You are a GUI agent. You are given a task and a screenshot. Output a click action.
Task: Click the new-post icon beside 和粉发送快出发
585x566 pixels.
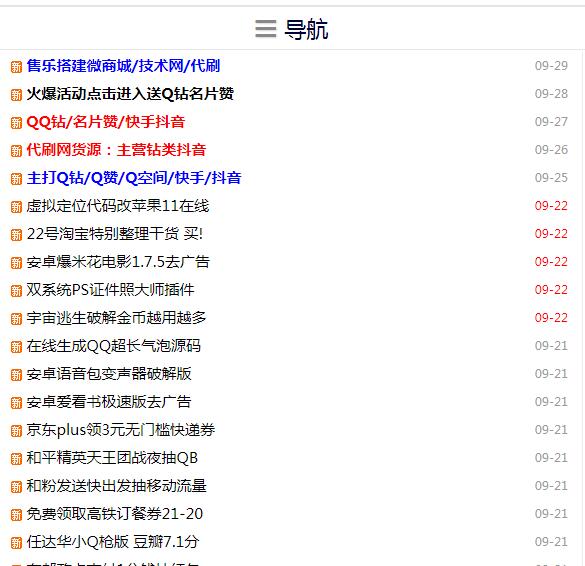[16, 487]
